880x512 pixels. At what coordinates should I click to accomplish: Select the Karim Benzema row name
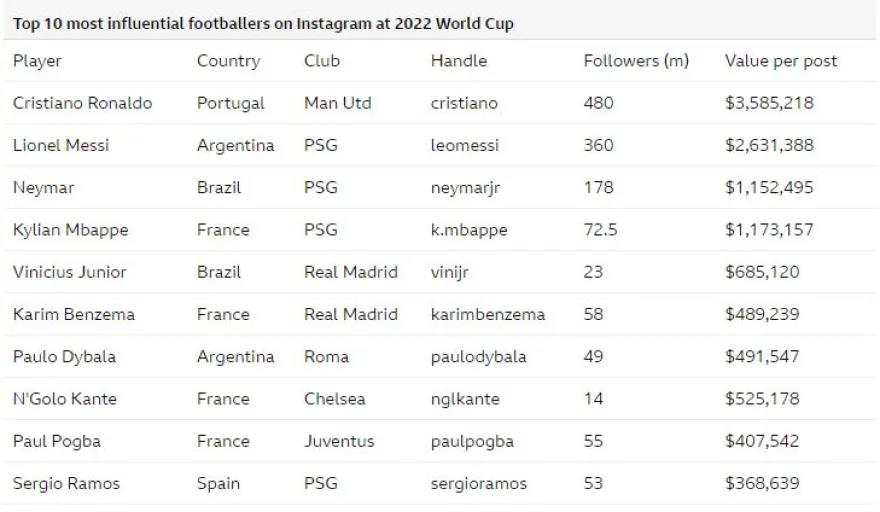point(73,314)
